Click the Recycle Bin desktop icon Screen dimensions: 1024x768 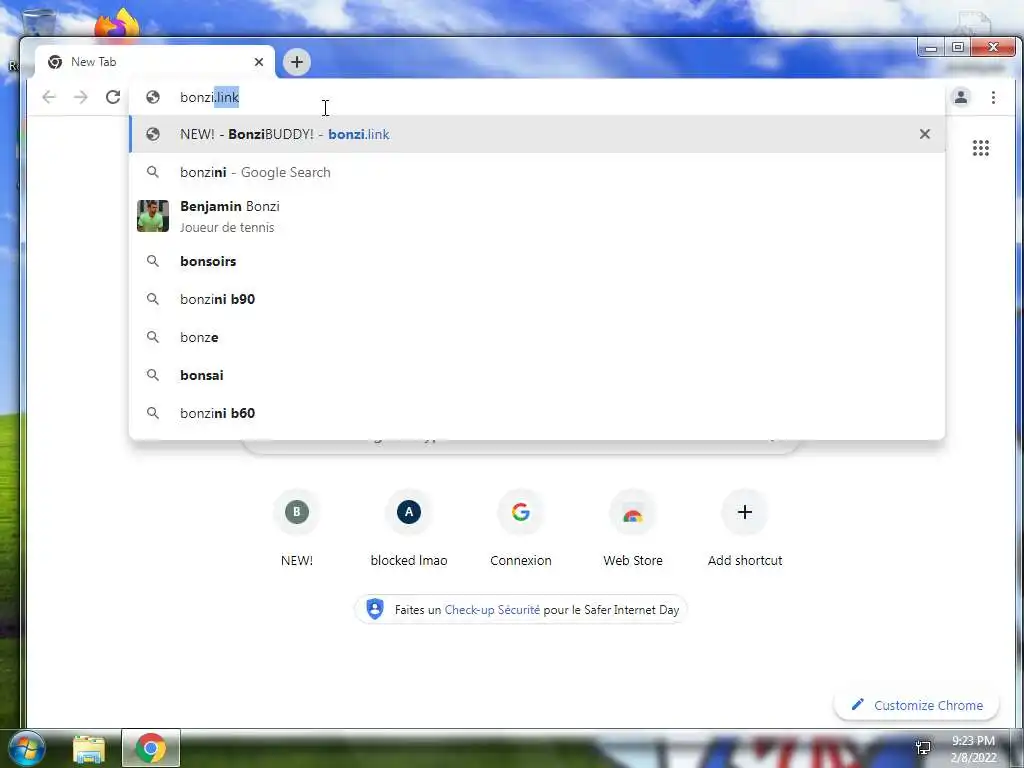click(x=39, y=24)
